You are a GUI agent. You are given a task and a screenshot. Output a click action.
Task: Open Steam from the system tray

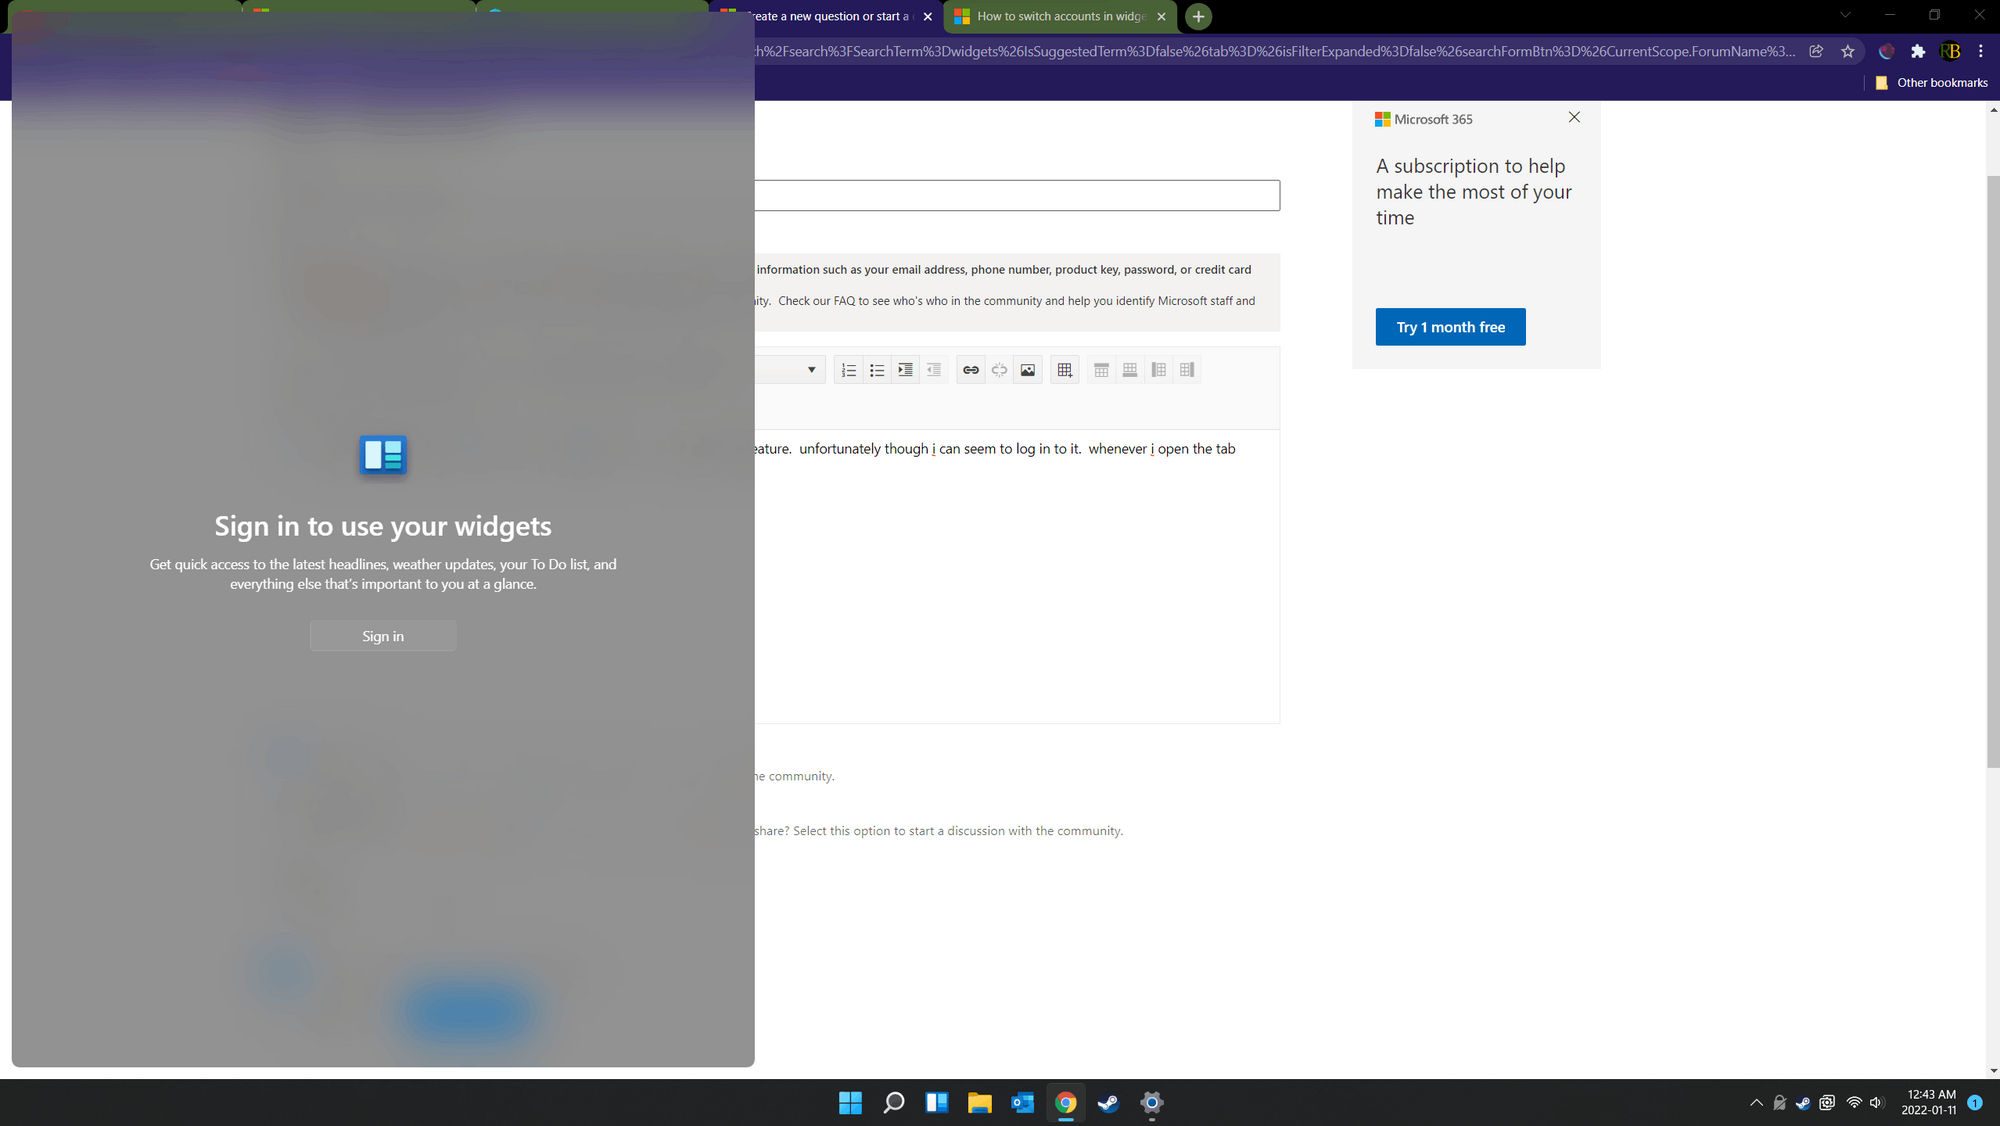(x=1803, y=1103)
